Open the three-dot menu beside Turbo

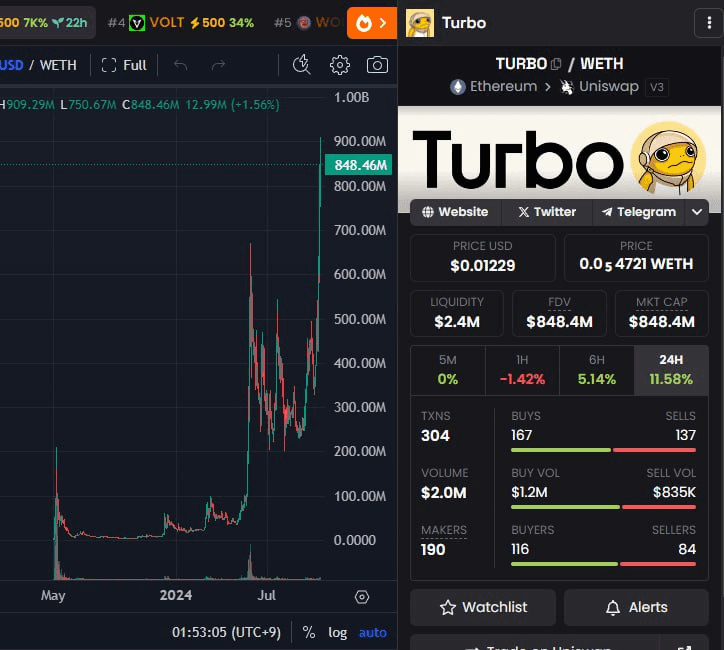[x=710, y=22]
